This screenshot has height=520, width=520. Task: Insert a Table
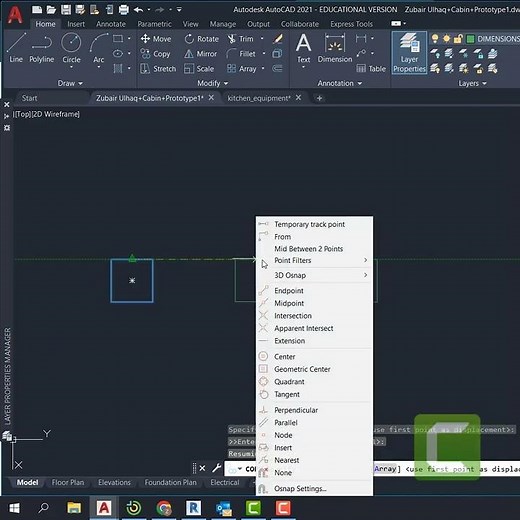click(x=371, y=69)
